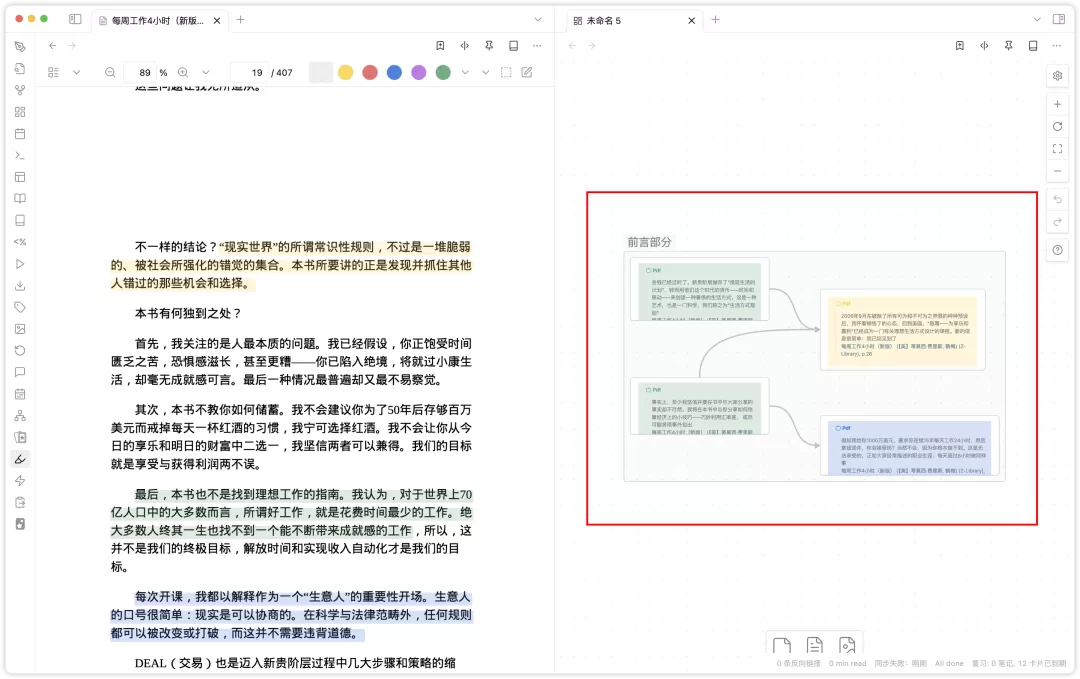The image size is (1080, 679).
Task: Open canvas help question mark
Action: [1057, 250]
